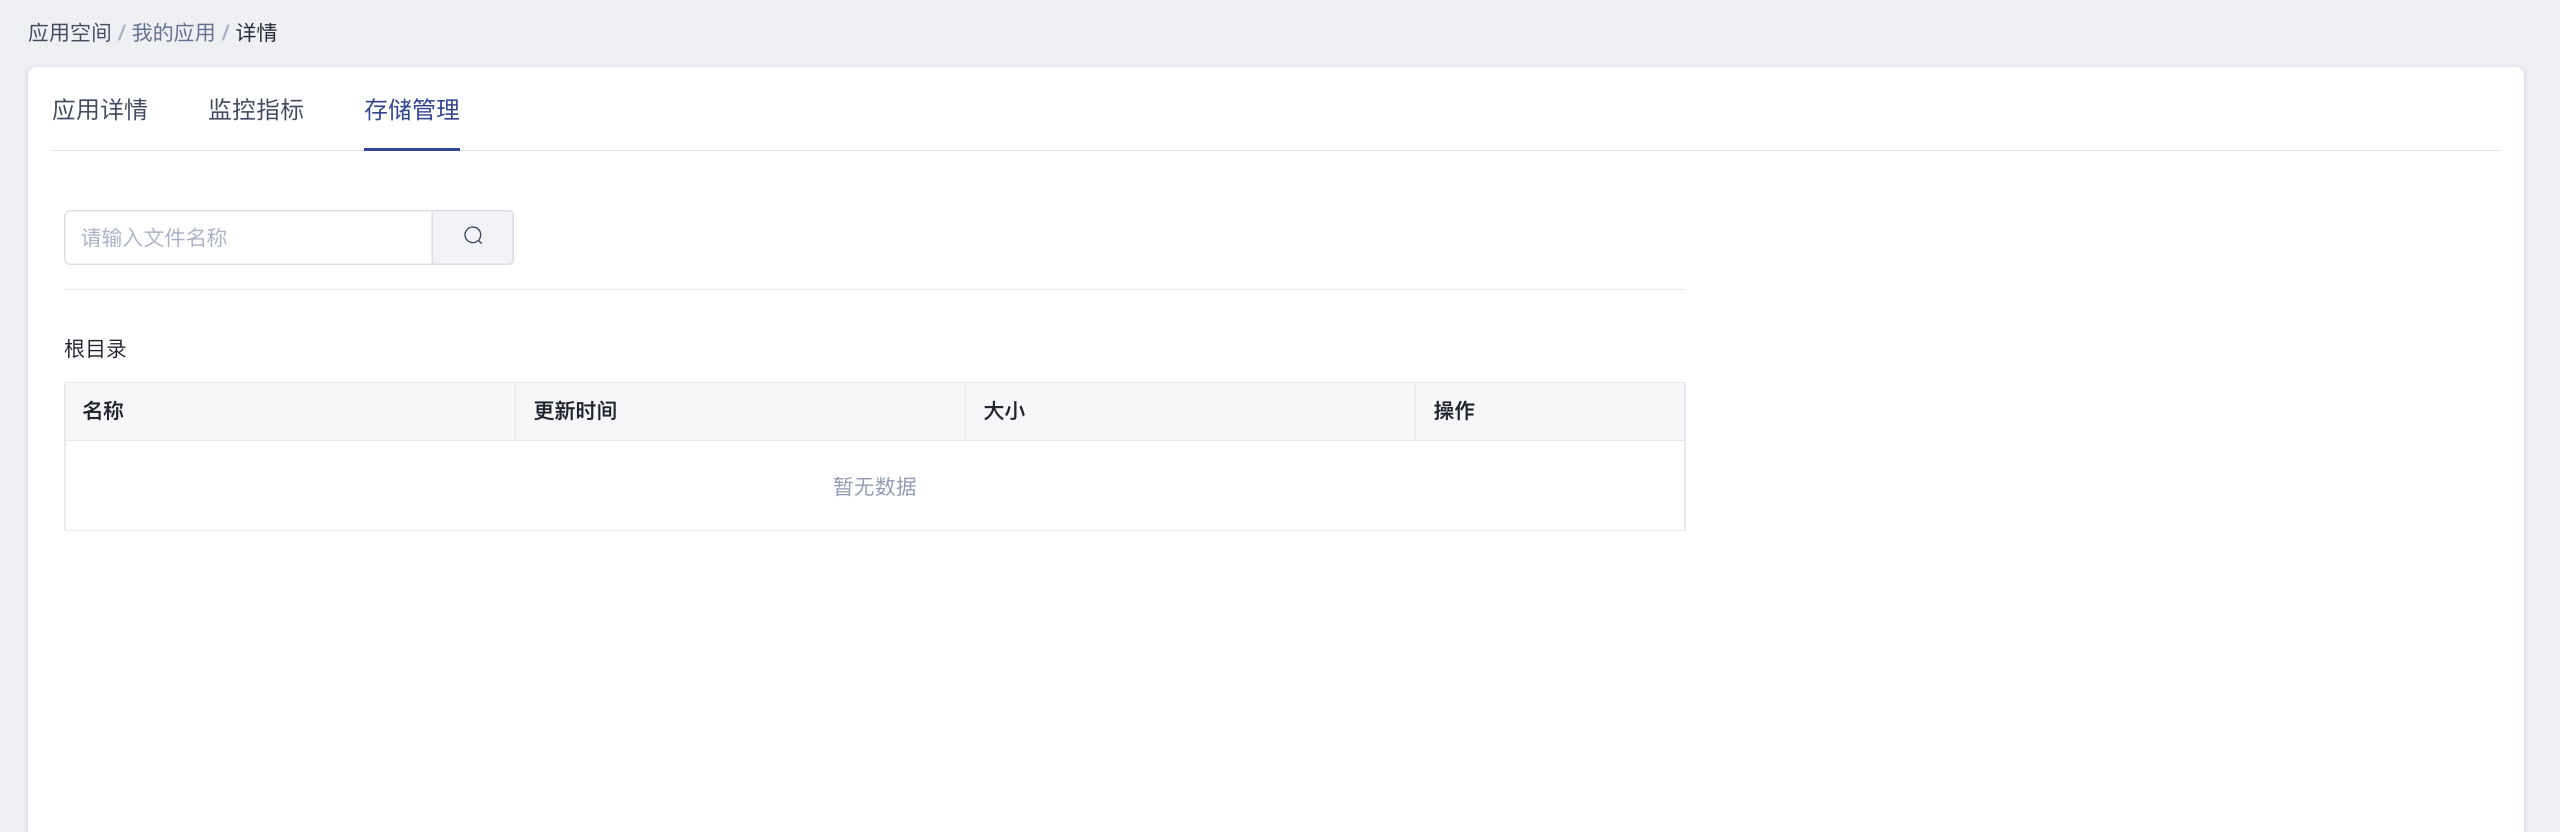This screenshot has width=2560, height=832.
Task: Click the slash separator after 应用空间
Action: click(122, 33)
